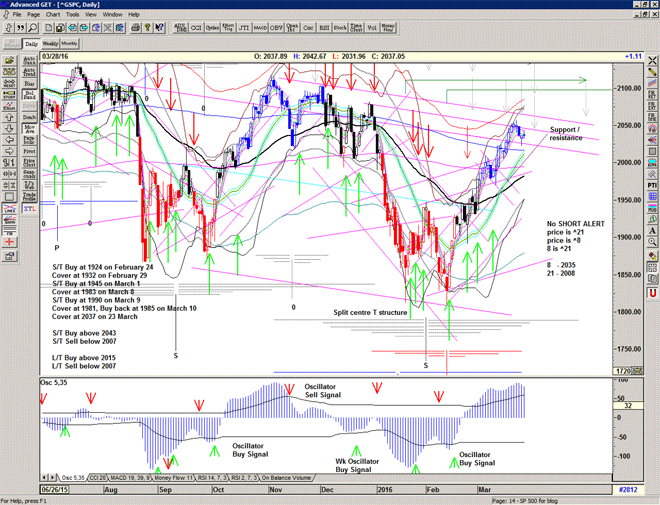Switch chart to Monthly timeframe
The width and height of the screenshot is (660, 505).
click(70, 44)
